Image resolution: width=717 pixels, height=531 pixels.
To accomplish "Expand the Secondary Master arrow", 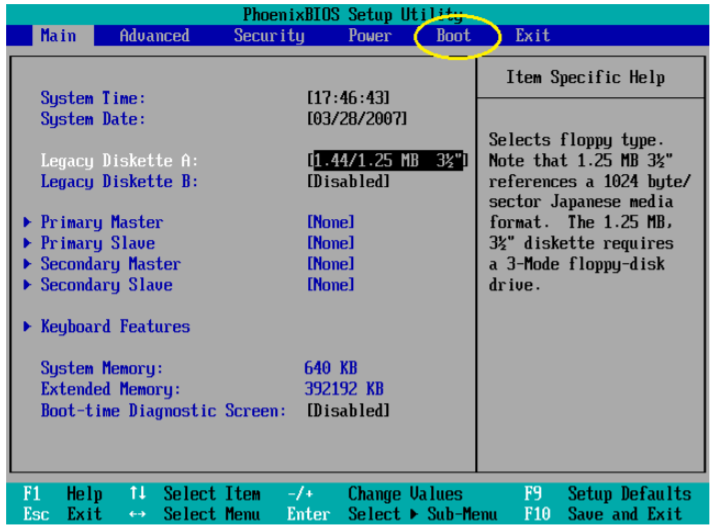I will click(x=27, y=264).
